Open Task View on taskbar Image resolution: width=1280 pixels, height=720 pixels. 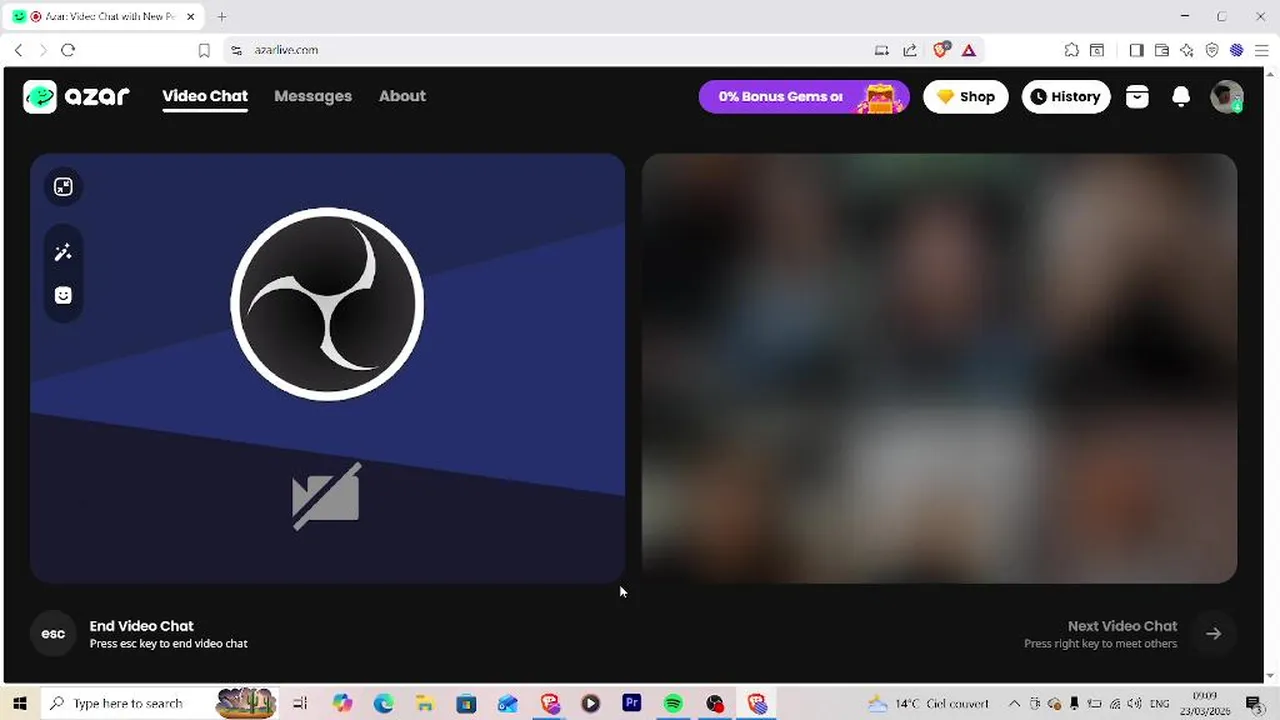coord(300,703)
